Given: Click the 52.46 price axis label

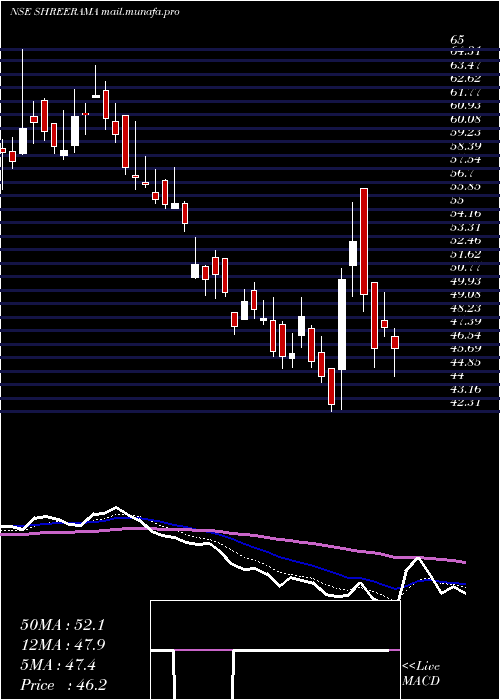Looking at the screenshot, I should [466, 240].
